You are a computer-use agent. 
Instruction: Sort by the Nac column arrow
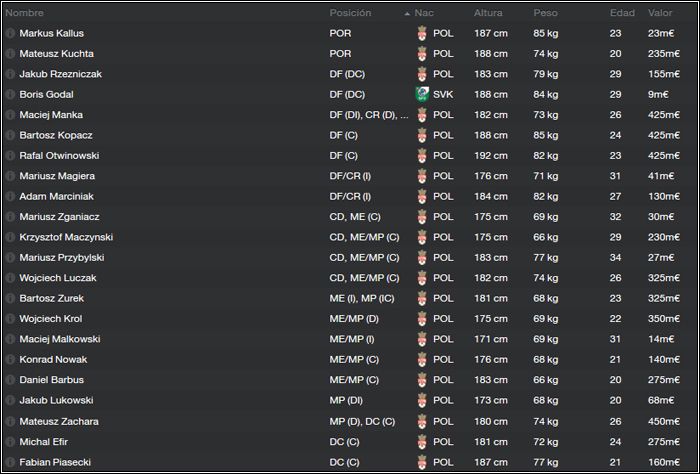pyautogui.click(x=407, y=14)
